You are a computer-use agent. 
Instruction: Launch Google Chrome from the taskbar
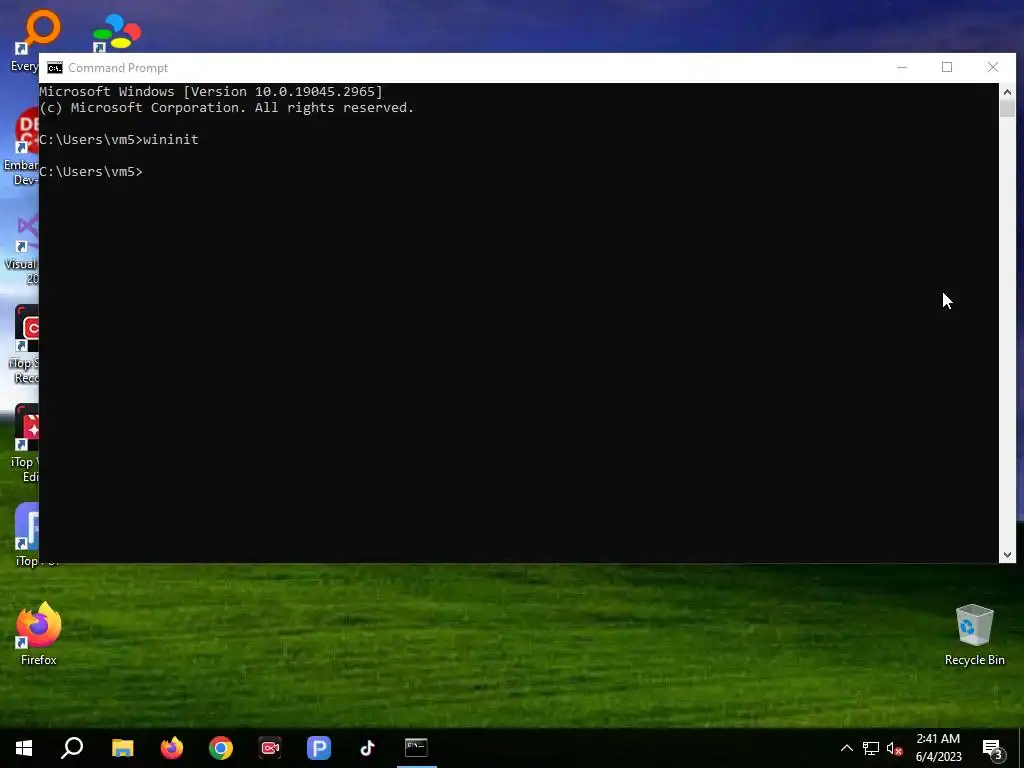click(x=221, y=748)
